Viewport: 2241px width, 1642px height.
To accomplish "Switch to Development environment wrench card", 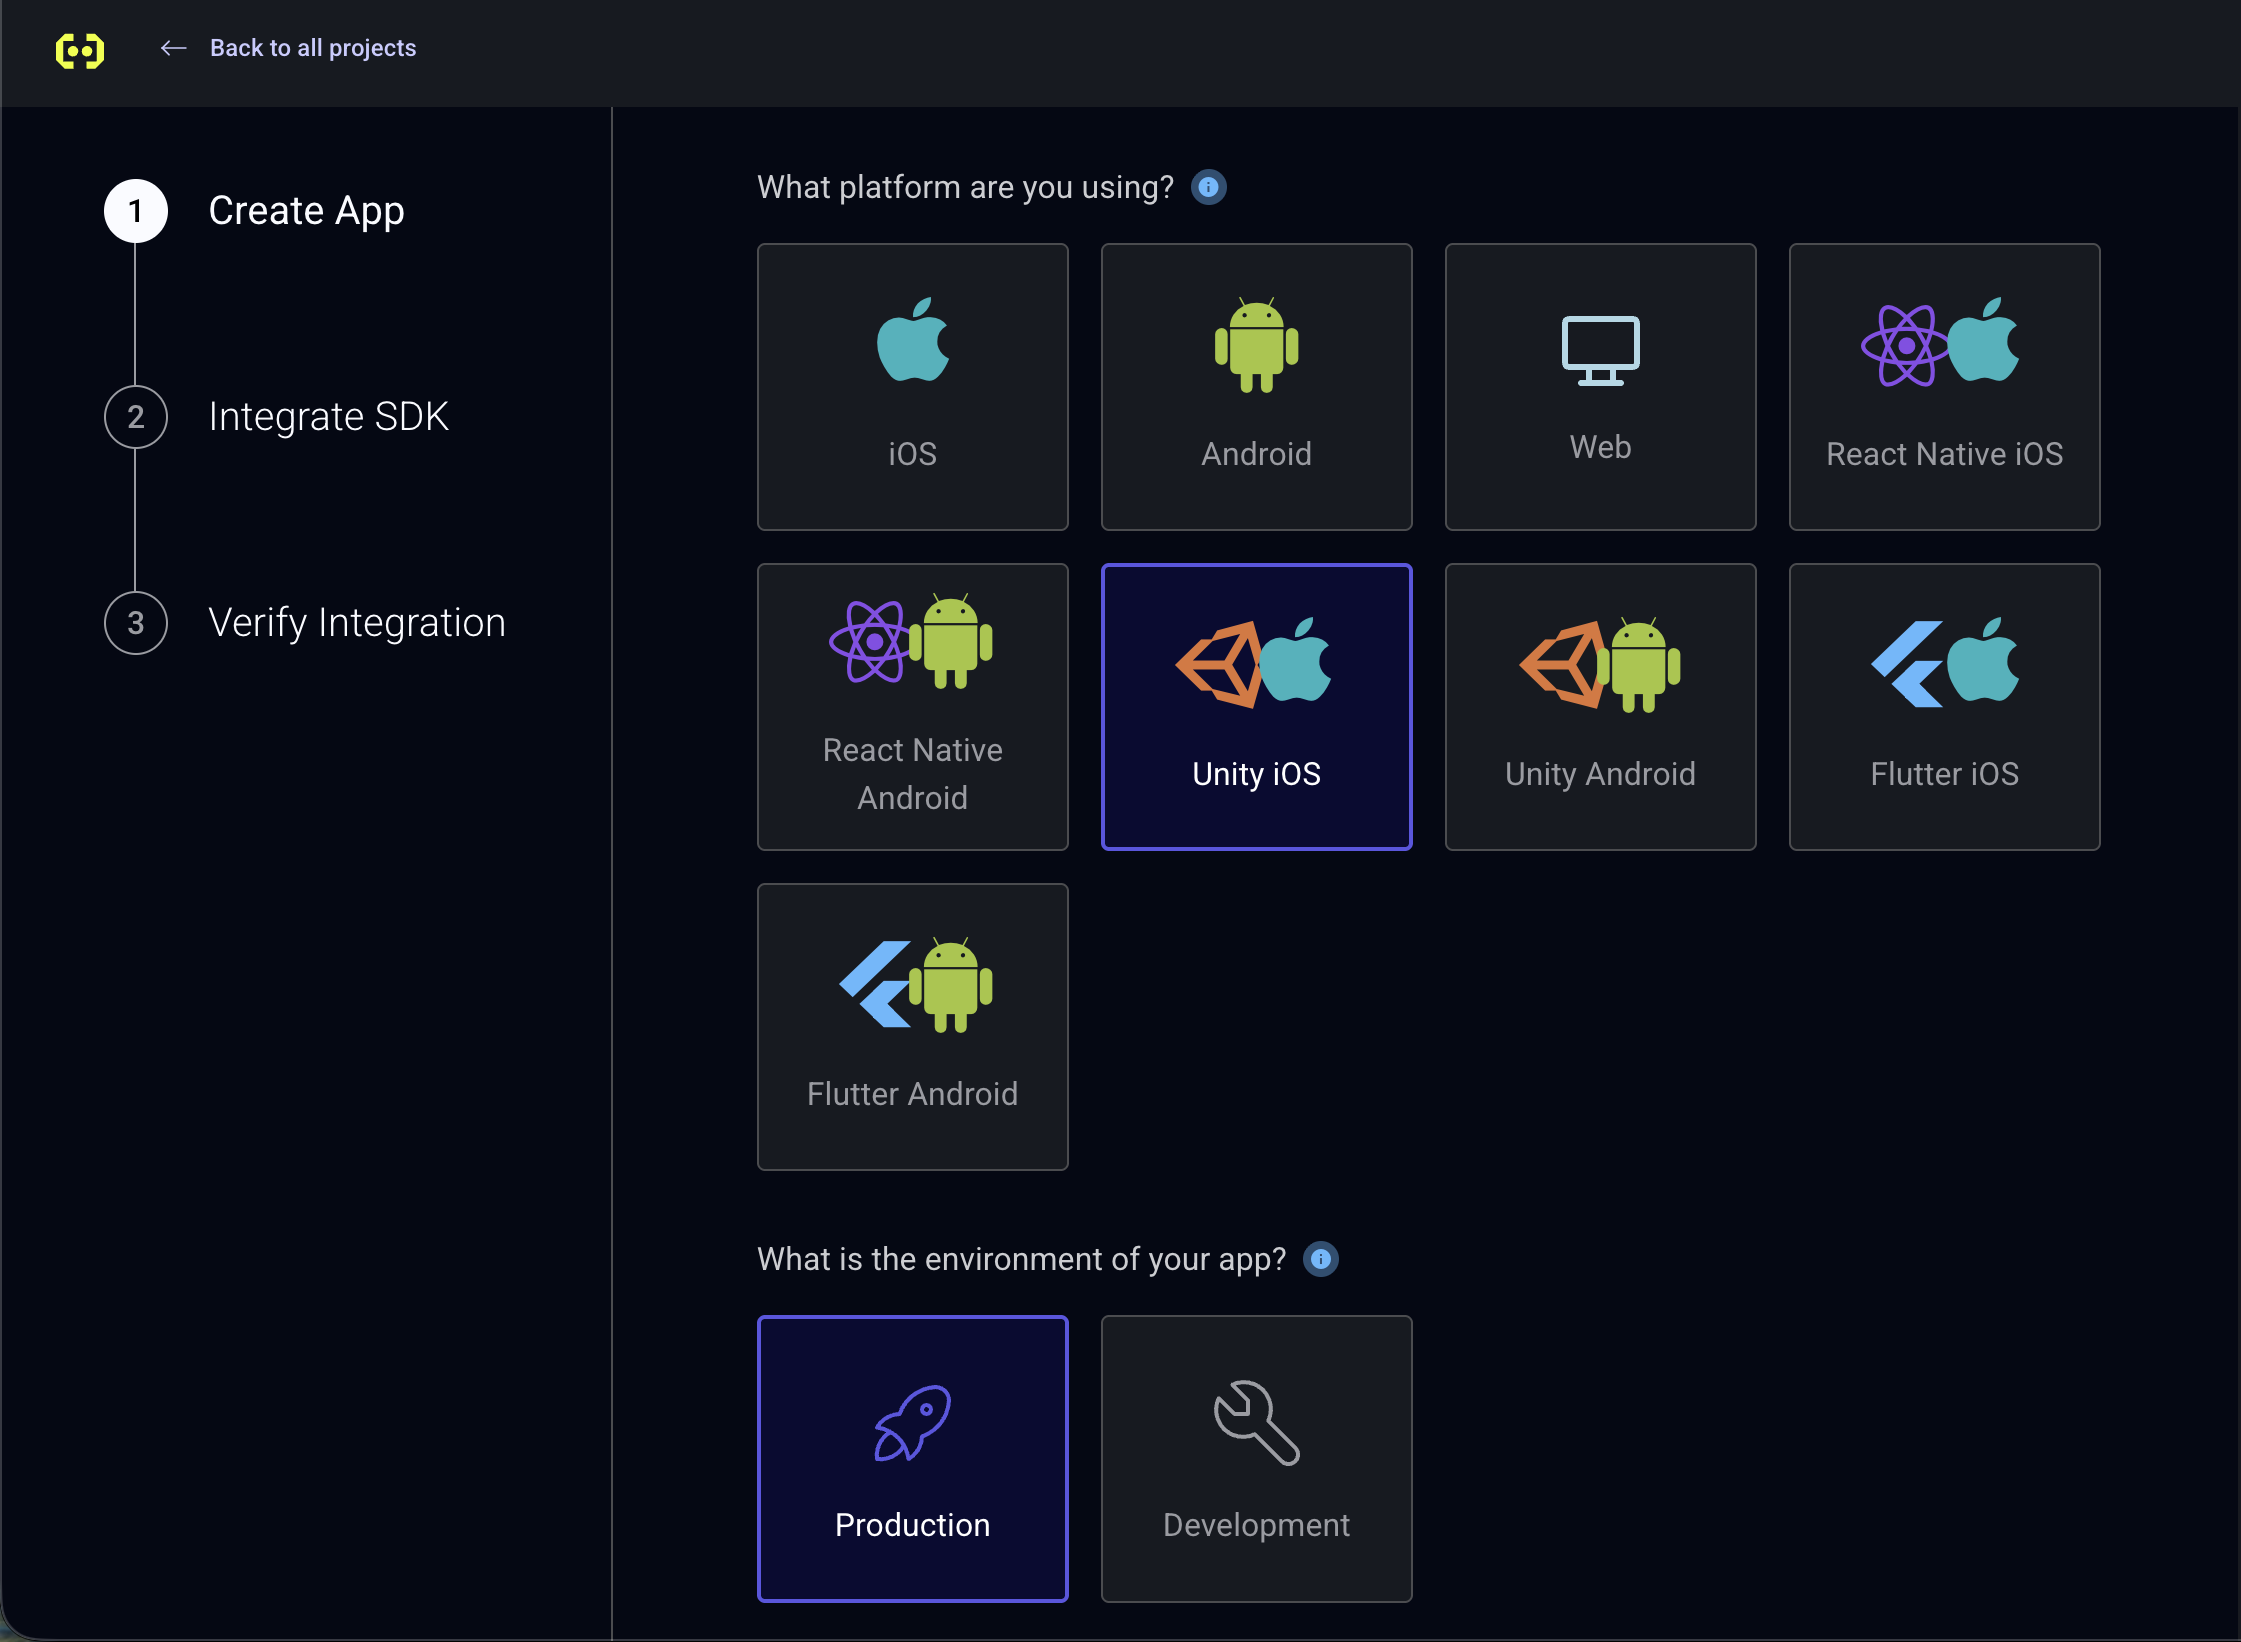I will click(x=1256, y=1459).
